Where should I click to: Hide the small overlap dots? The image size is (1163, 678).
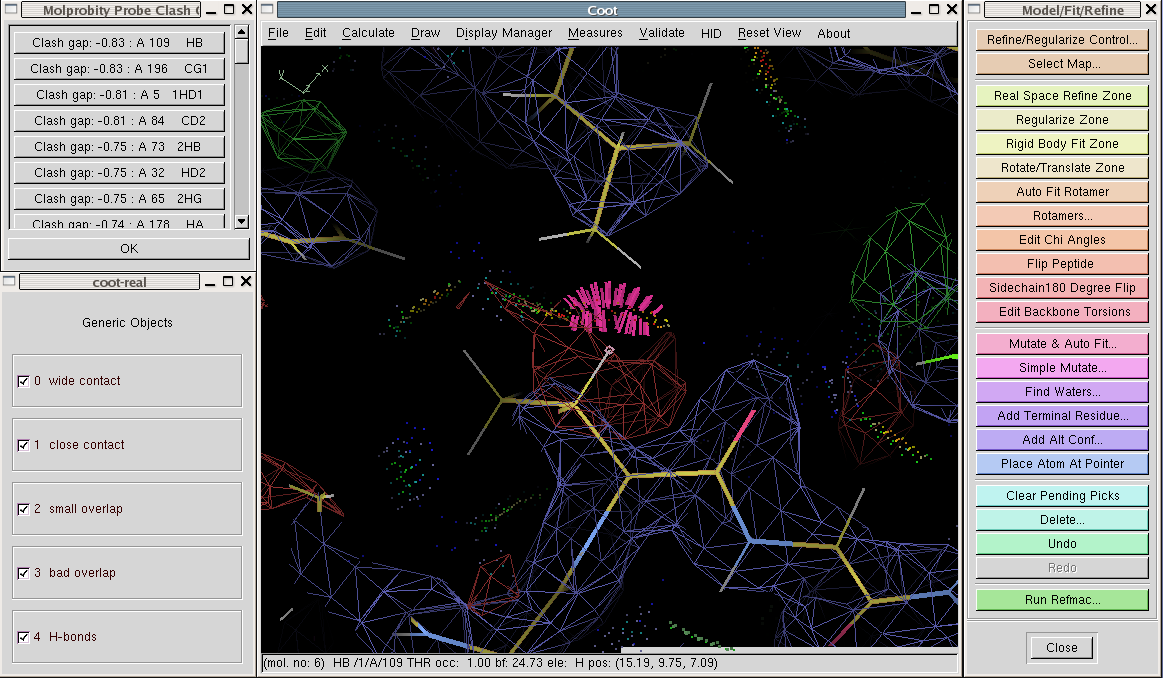[24, 509]
